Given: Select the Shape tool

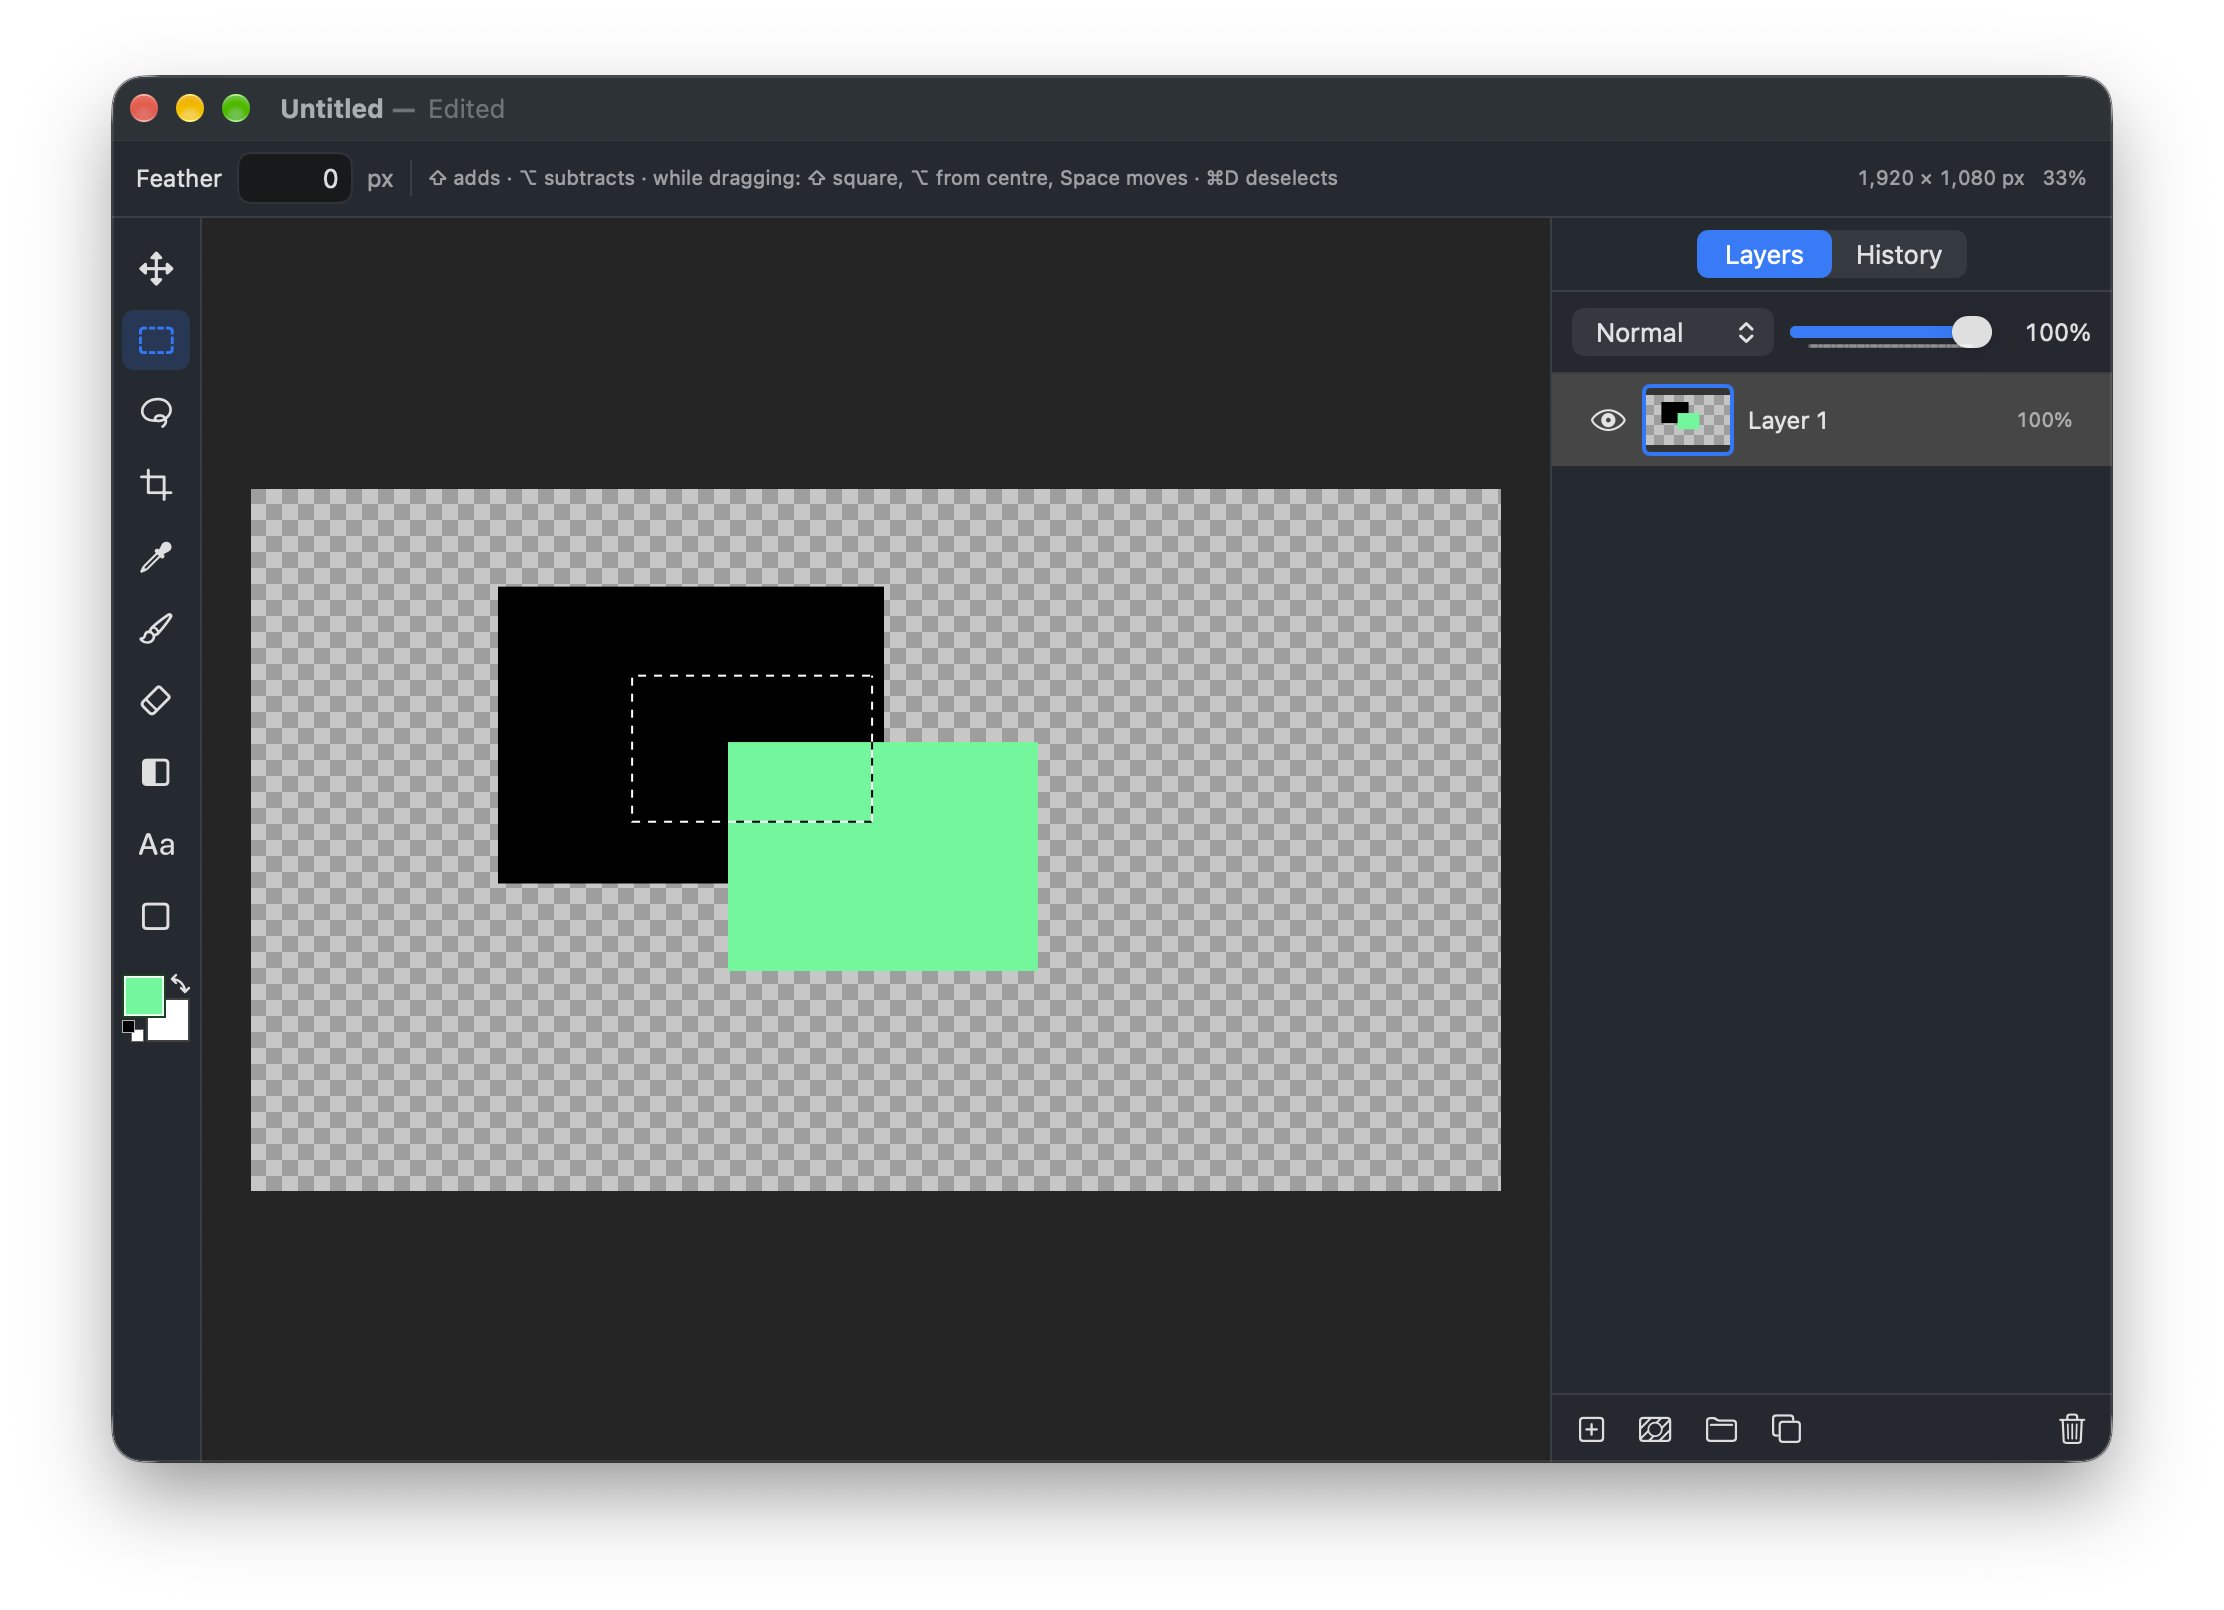Looking at the screenshot, I should 156,916.
